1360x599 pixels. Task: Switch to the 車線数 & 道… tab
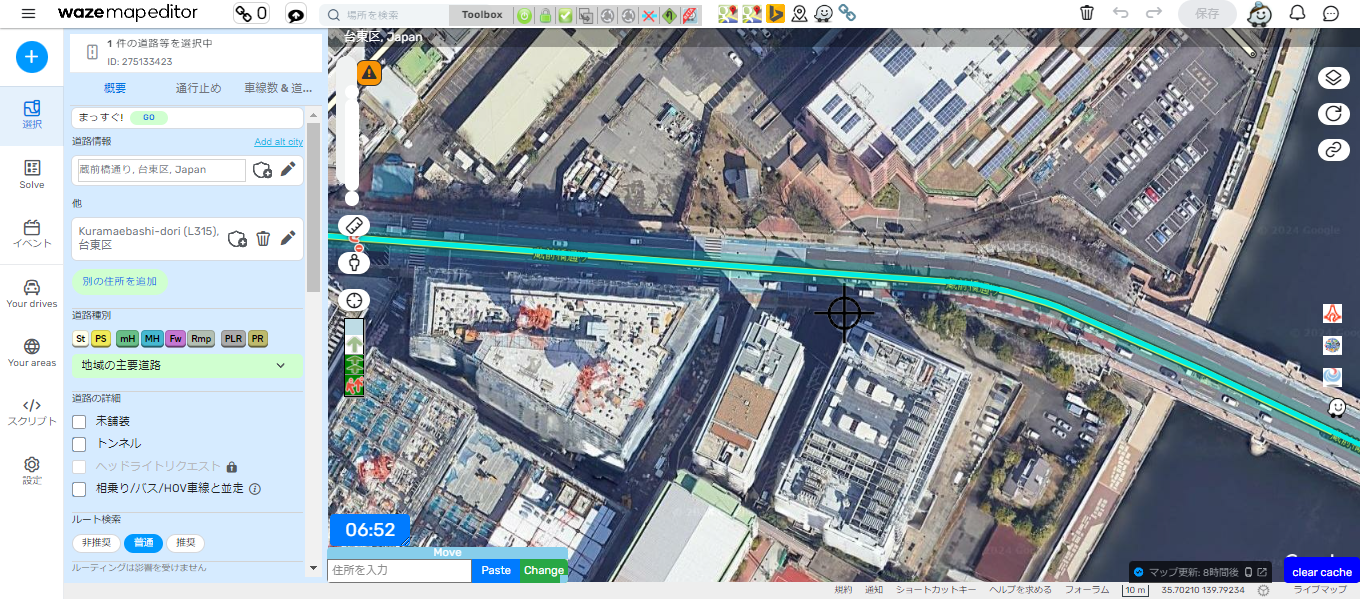(278, 88)
